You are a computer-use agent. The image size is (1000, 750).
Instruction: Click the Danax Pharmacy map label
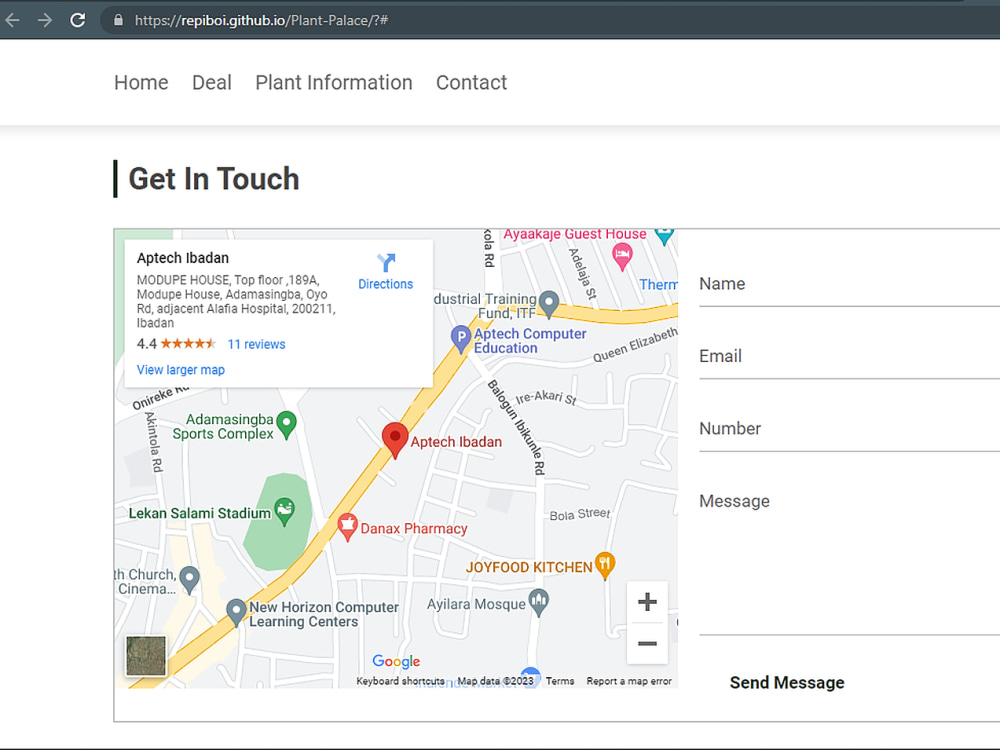(x=414, y=529)
